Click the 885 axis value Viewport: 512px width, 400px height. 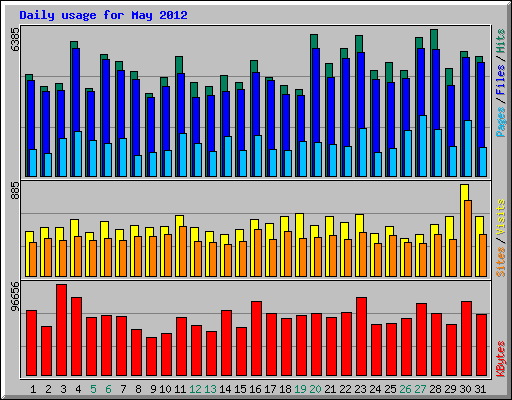click(15, 191)
